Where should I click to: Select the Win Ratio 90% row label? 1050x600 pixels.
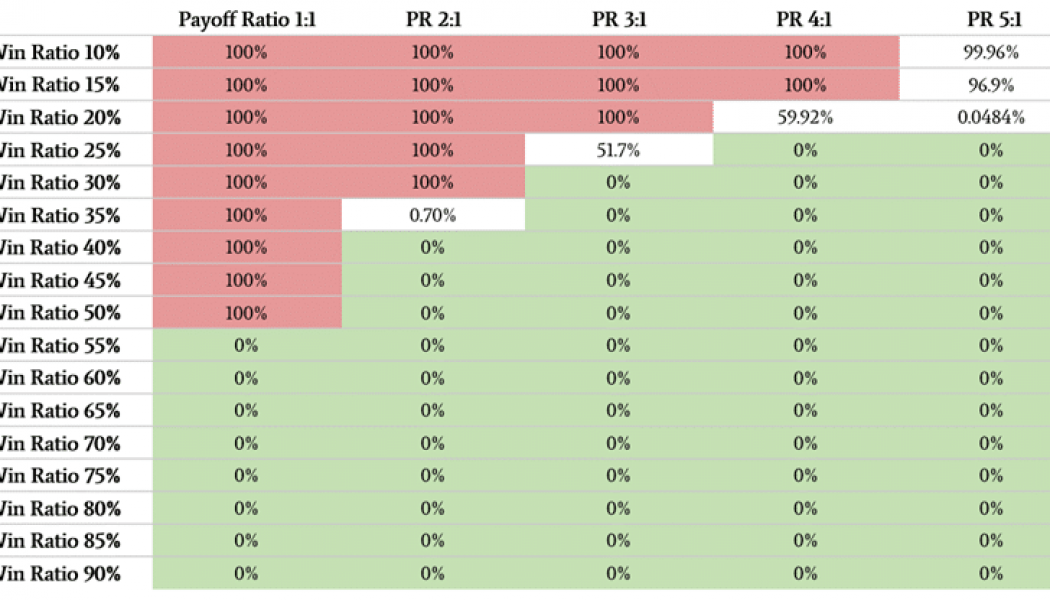click(60, 574)
